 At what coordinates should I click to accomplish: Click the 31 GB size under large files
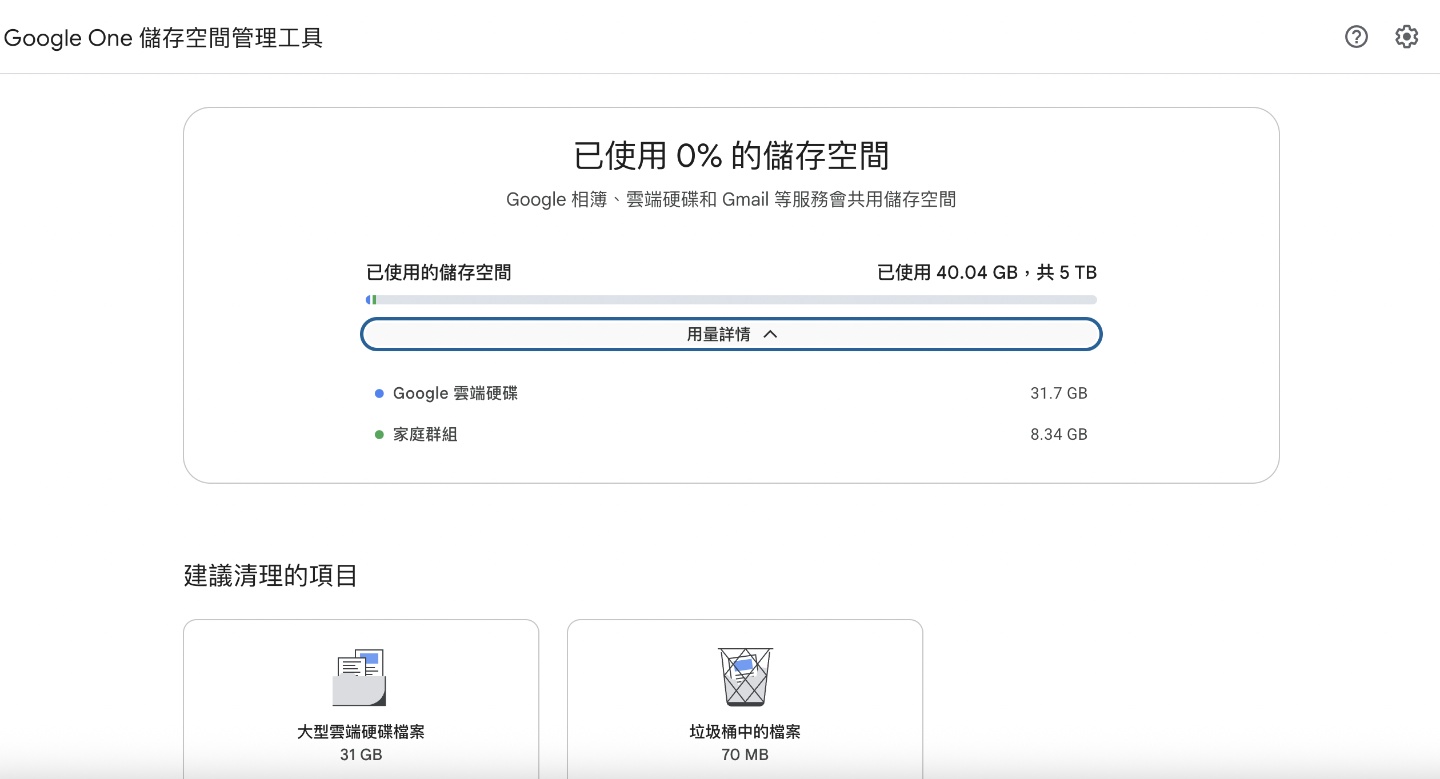pyautogui.click(x=361, y=755)
